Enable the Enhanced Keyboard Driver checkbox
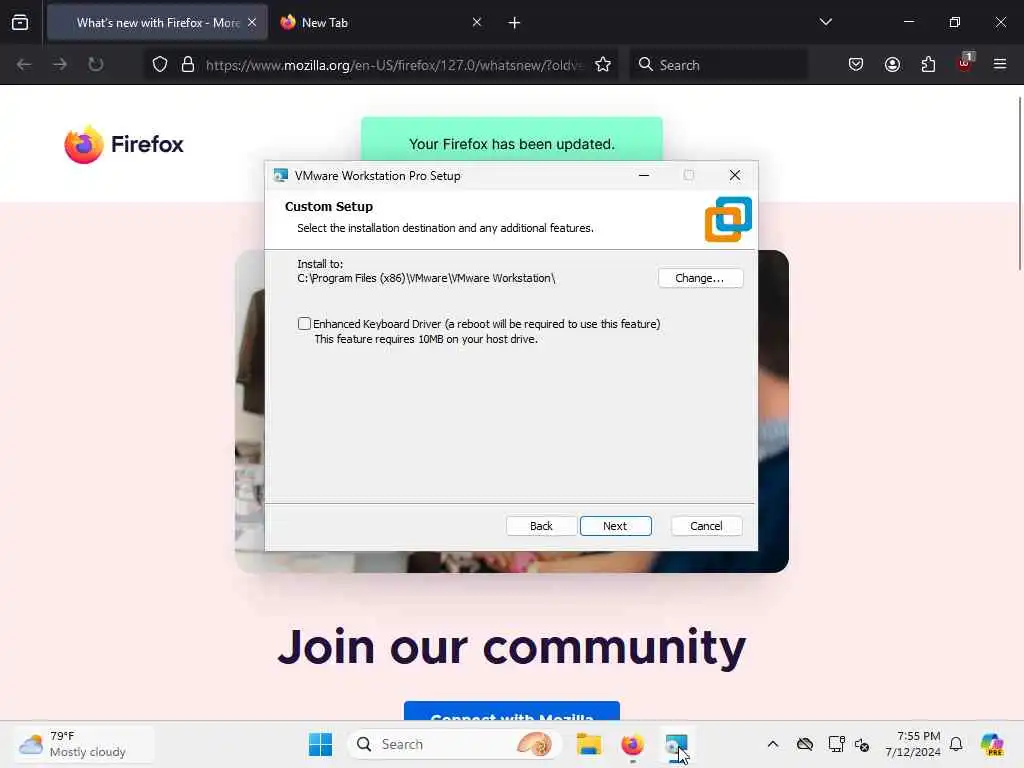 coord(304,323)
